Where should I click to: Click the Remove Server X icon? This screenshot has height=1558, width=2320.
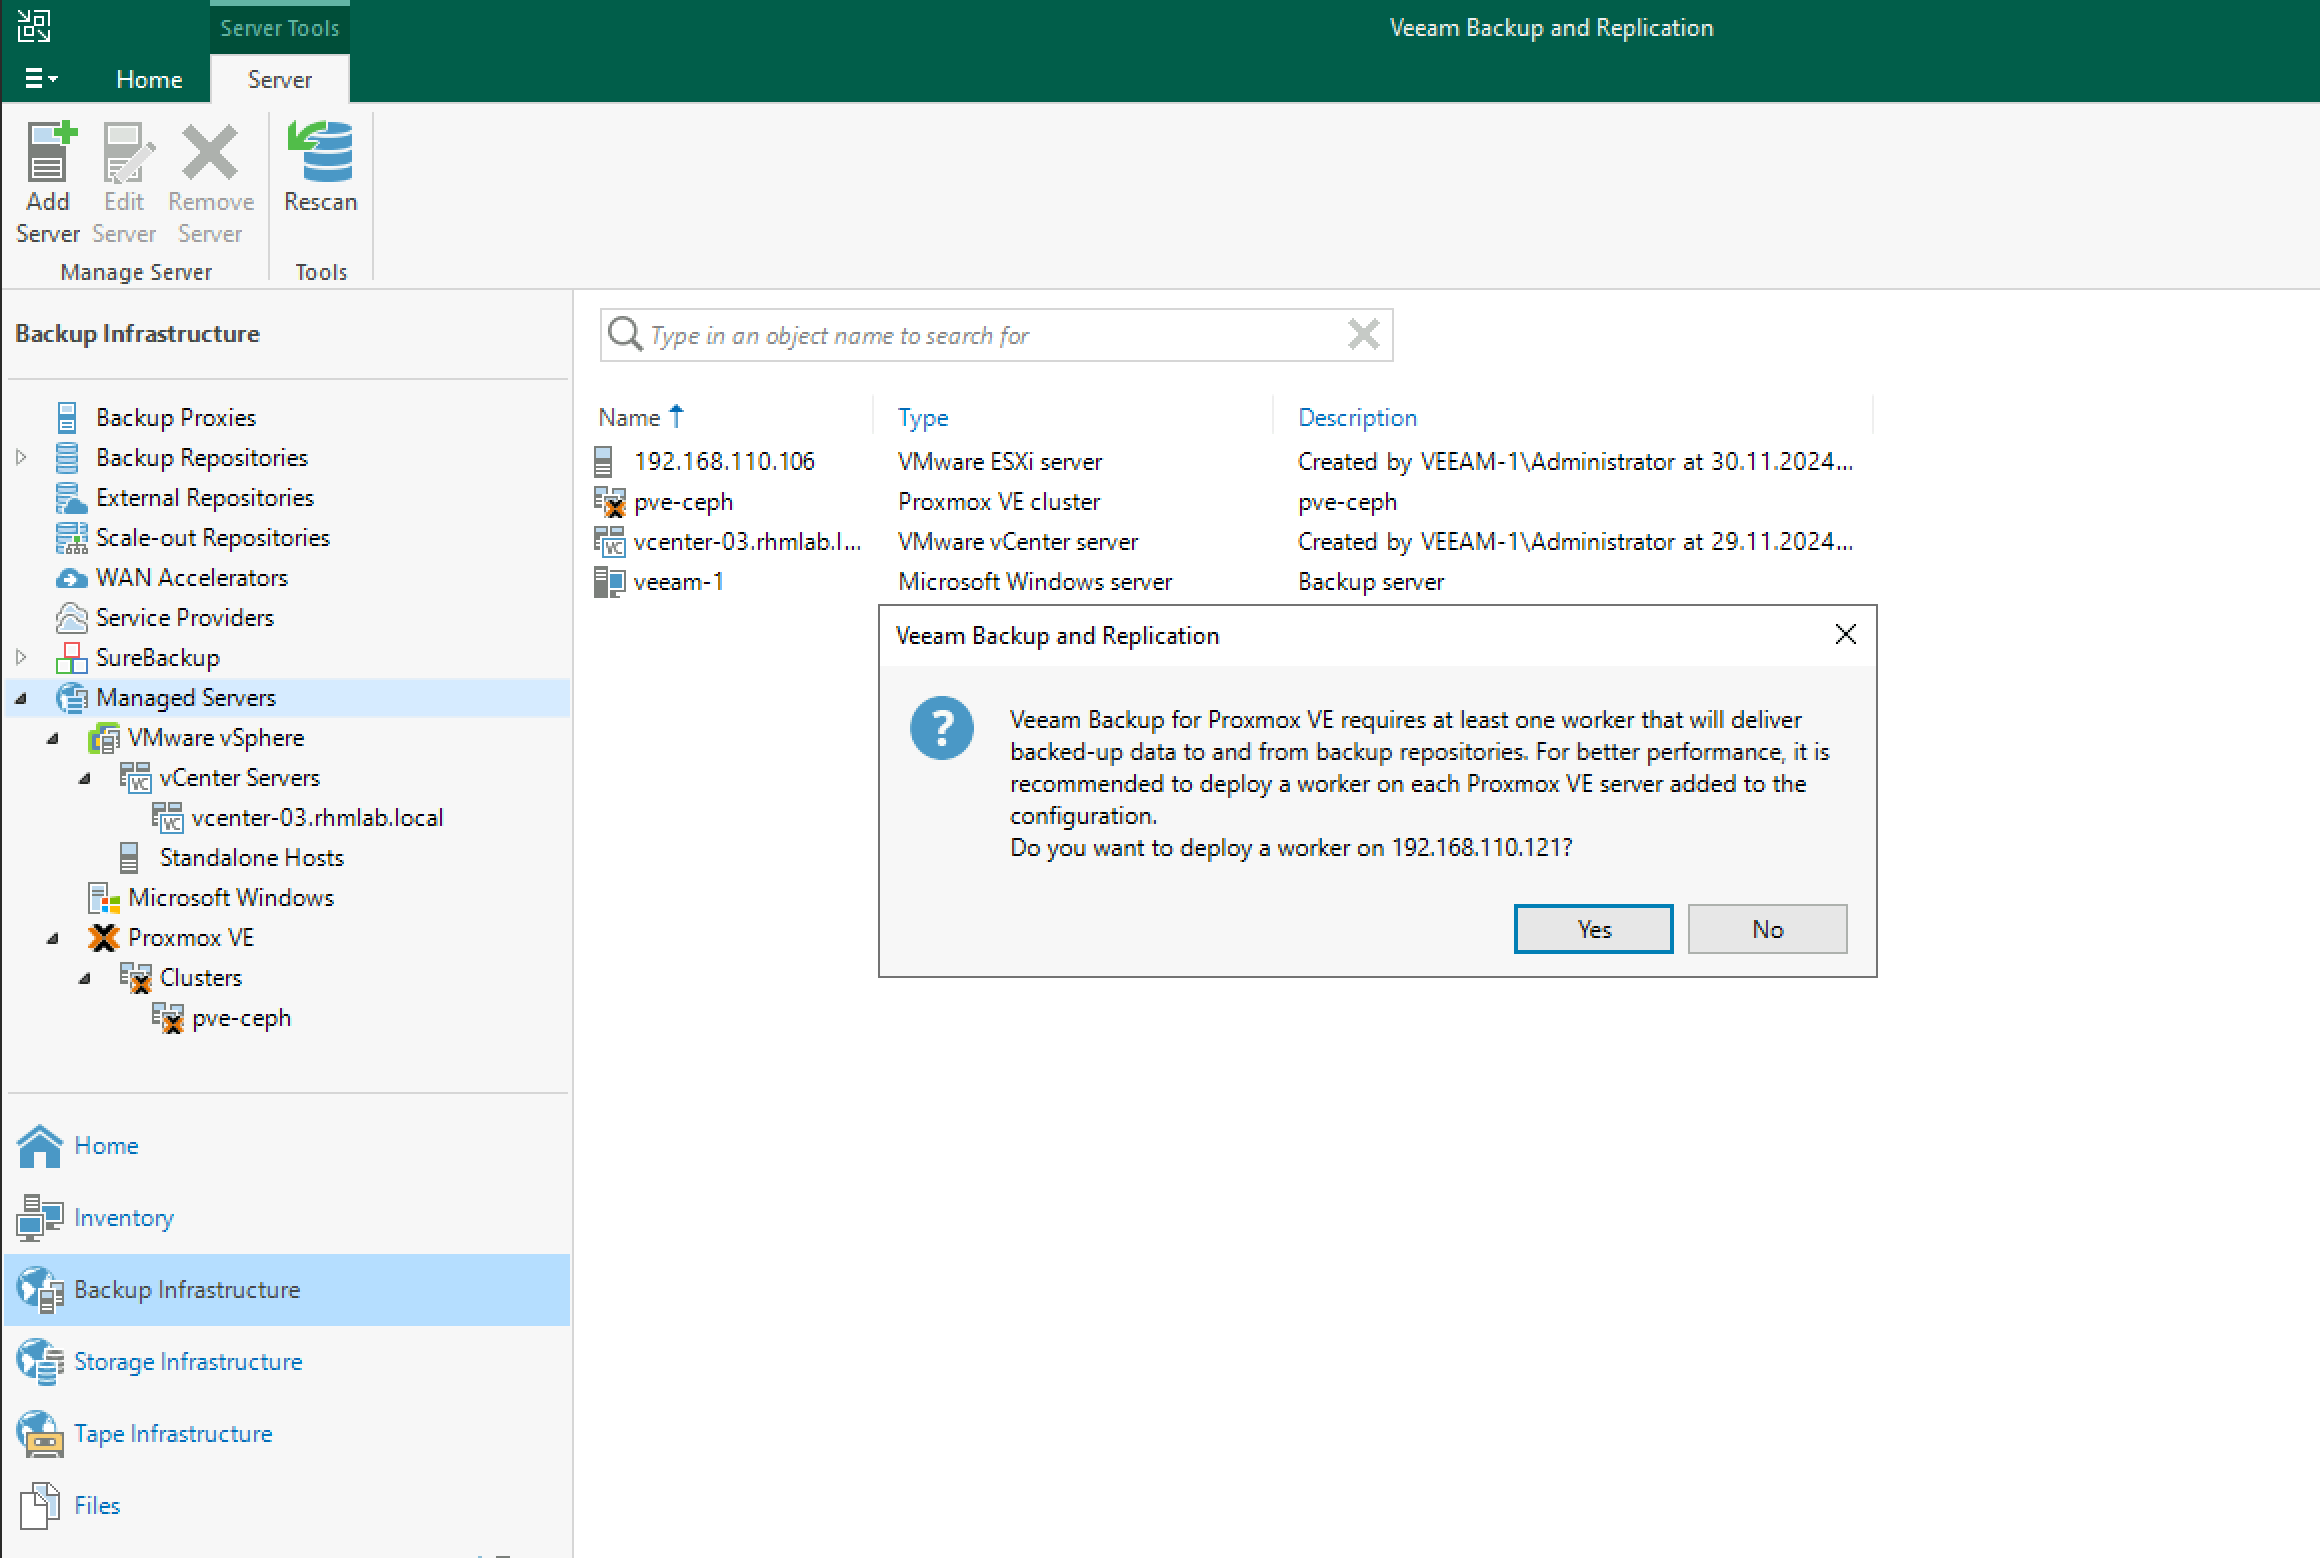click(210, 152)
